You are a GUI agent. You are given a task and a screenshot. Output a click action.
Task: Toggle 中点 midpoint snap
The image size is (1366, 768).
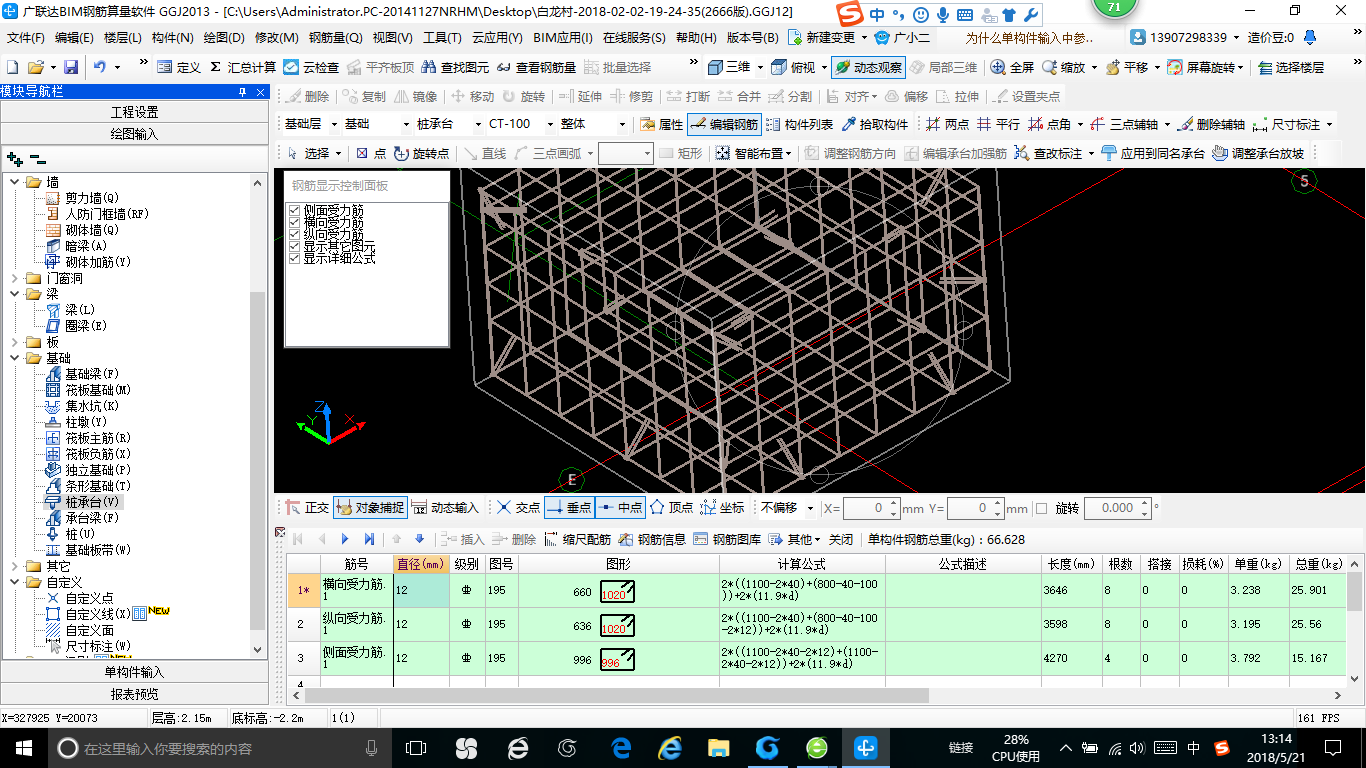pyautogui.click(x=620, y=508)
